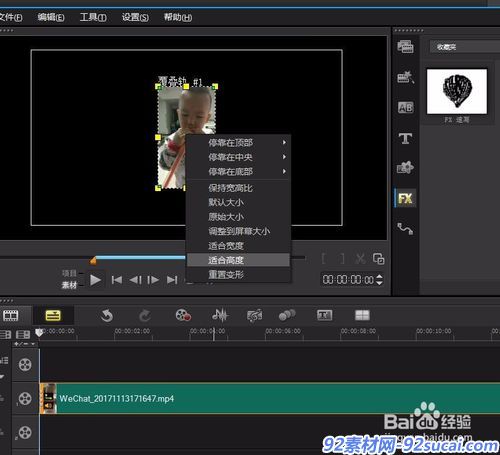Choose 调整到屏幕大小 from the context menu
This screenshot has width=500, height=455.
(x=238, y=231)
